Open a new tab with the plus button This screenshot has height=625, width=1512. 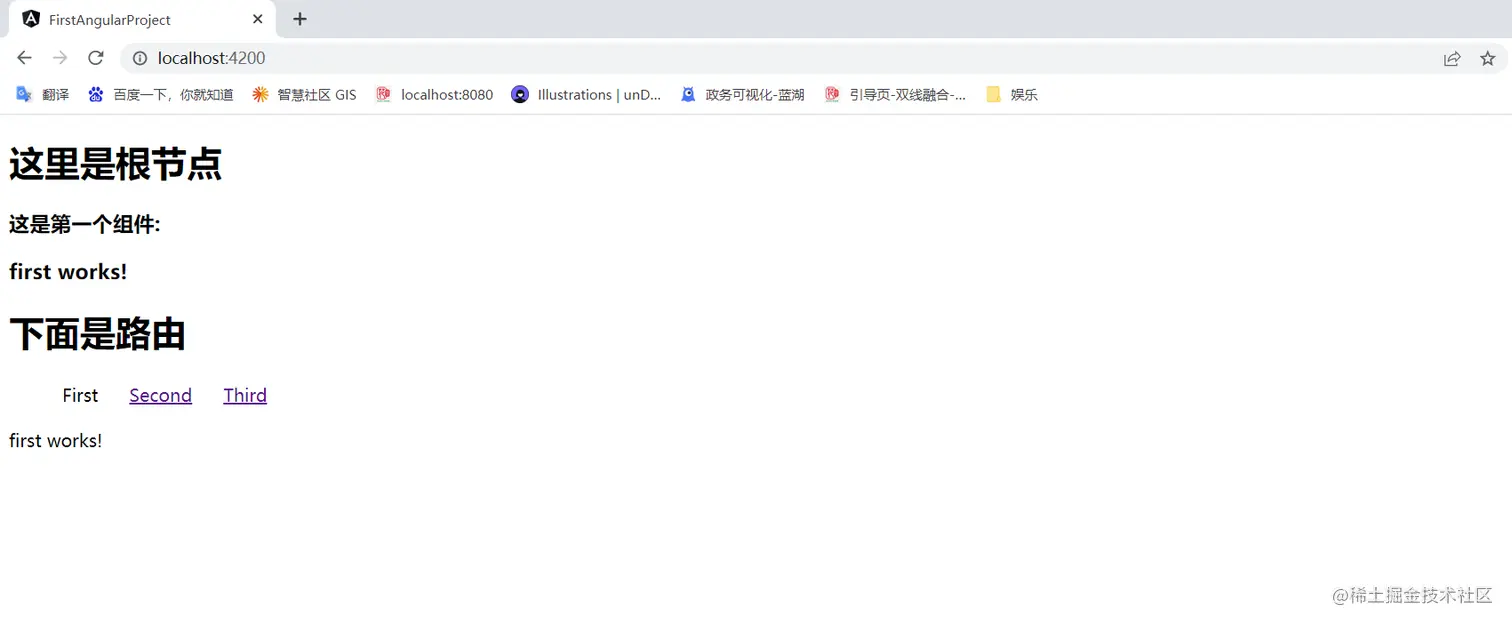300,19
